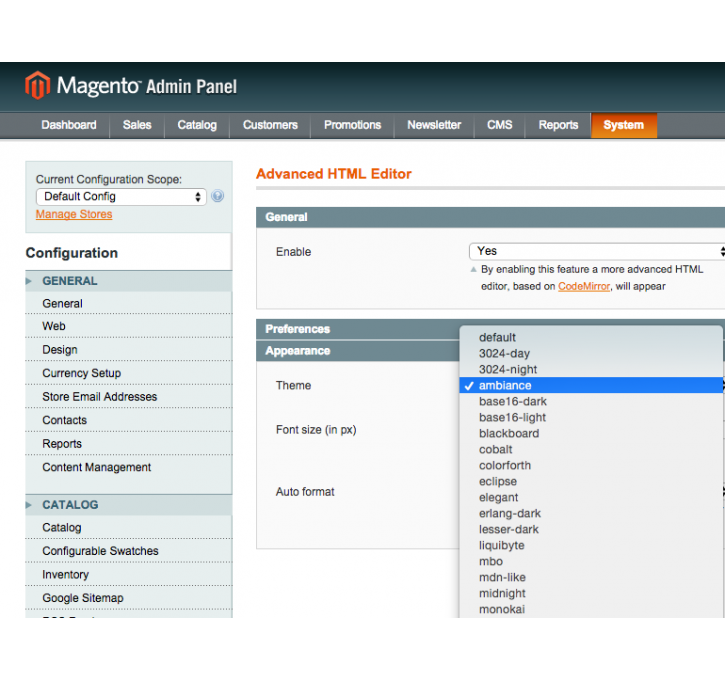Open the Dashboard menu
The width and height of the screenshot is (725, 680).
pyautogui.click(x=69, y=125)
